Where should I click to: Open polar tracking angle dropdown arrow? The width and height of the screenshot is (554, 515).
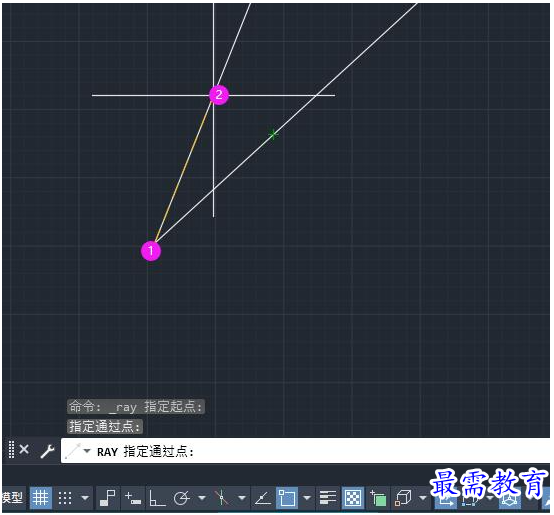click(x=202, y=498)
